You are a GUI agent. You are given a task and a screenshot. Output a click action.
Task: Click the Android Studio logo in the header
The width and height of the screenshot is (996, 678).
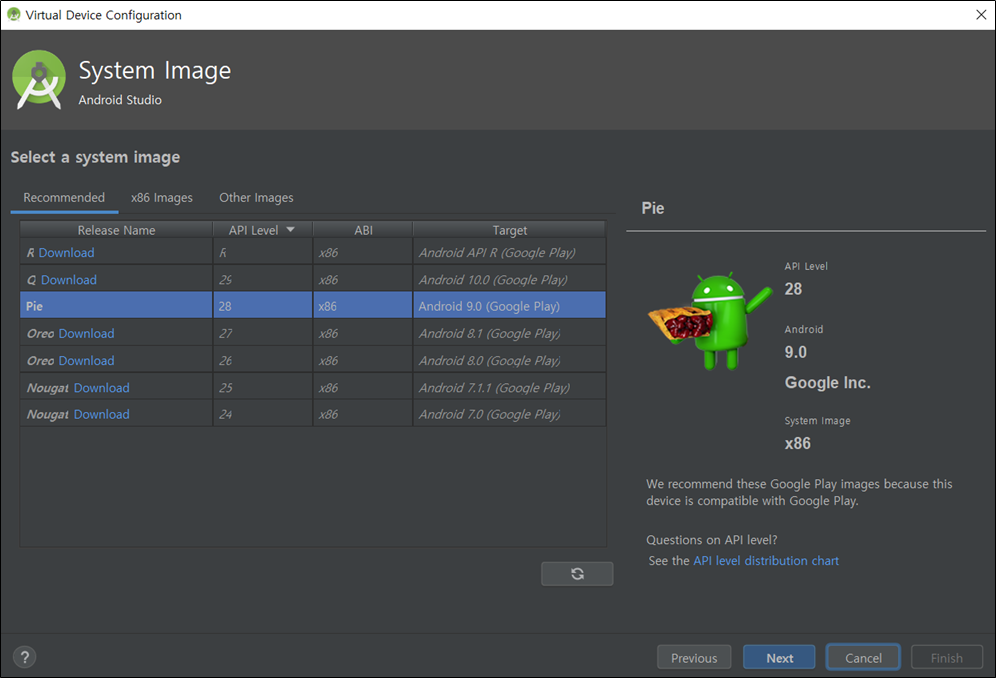(39, 80)
